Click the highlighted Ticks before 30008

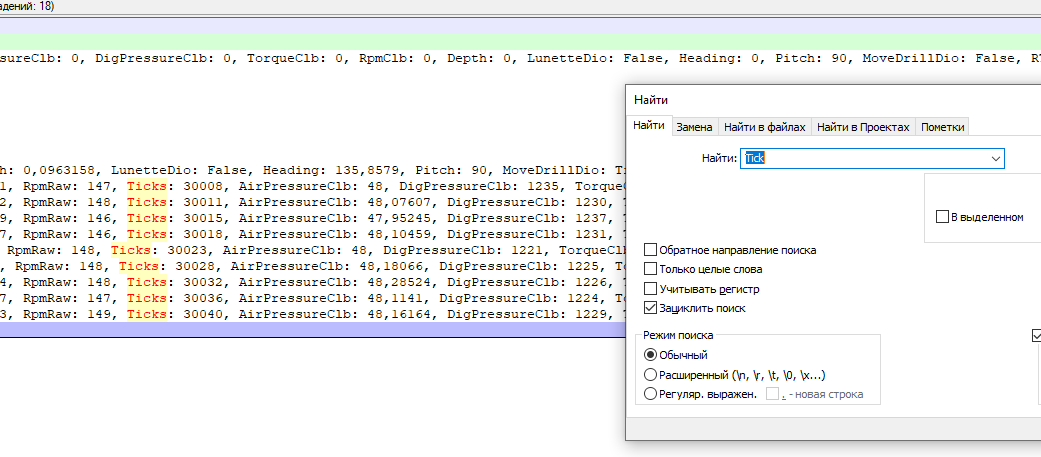(x=148, y=186)
